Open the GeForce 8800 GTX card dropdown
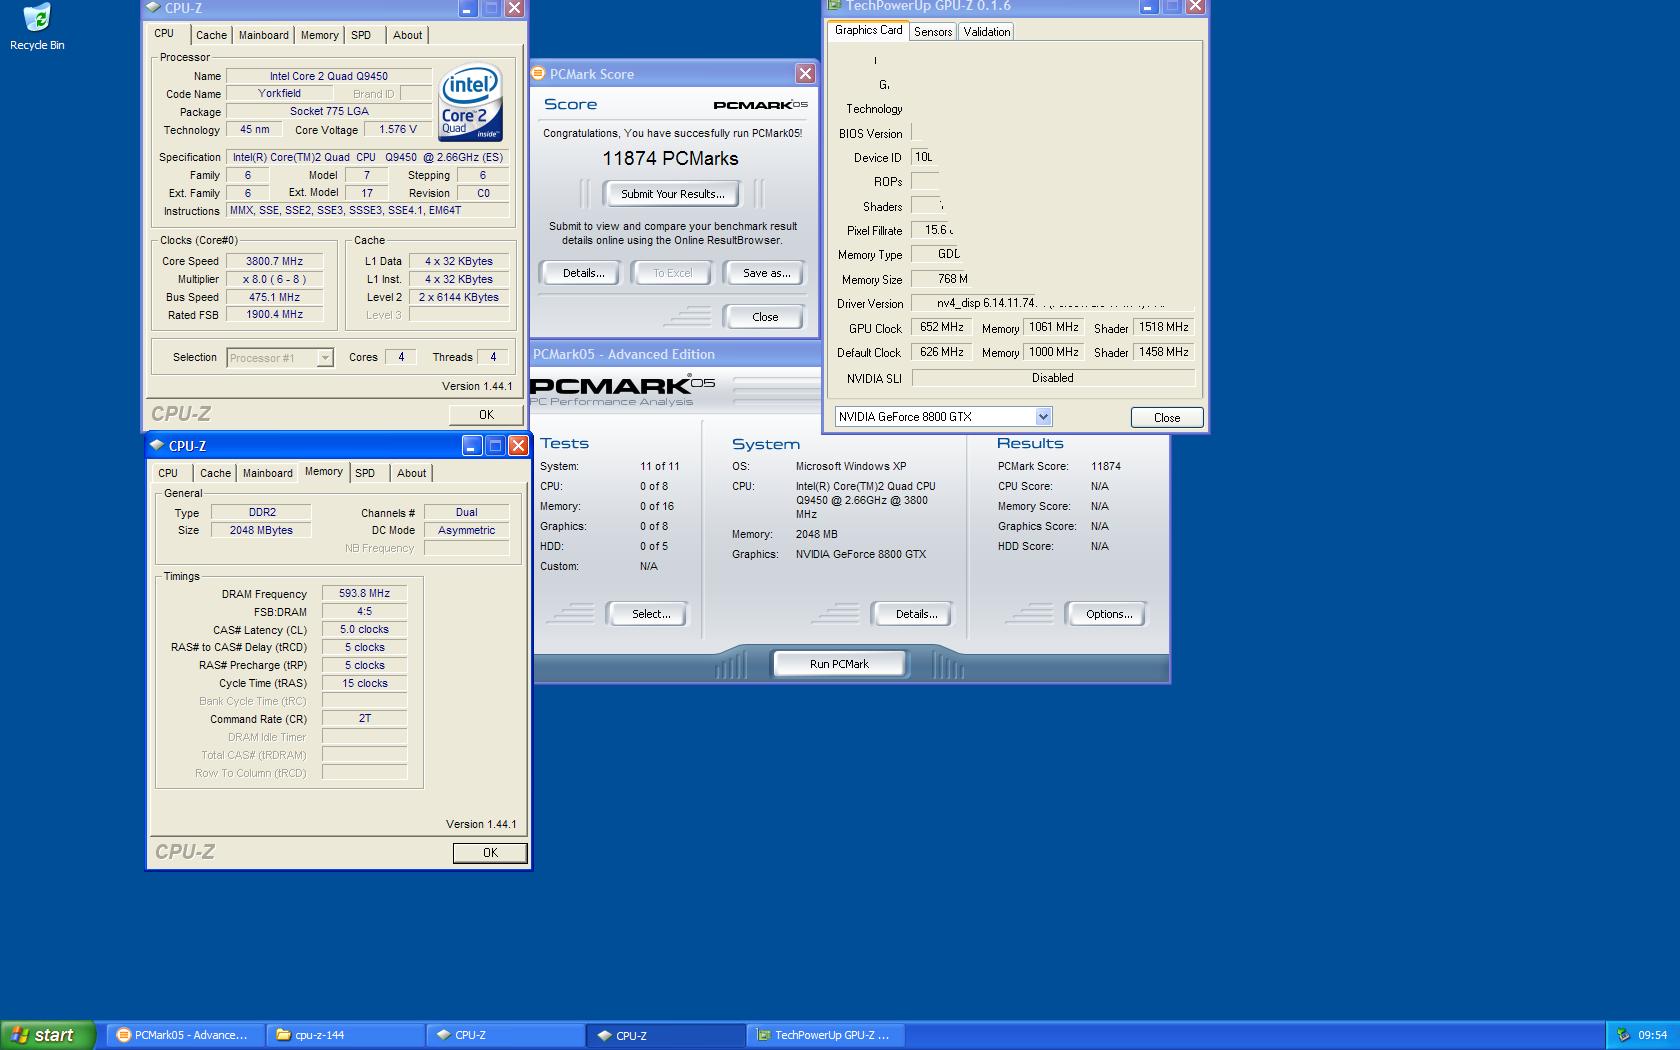Screen dimensions: 1680x1050 pos(1043,416)
